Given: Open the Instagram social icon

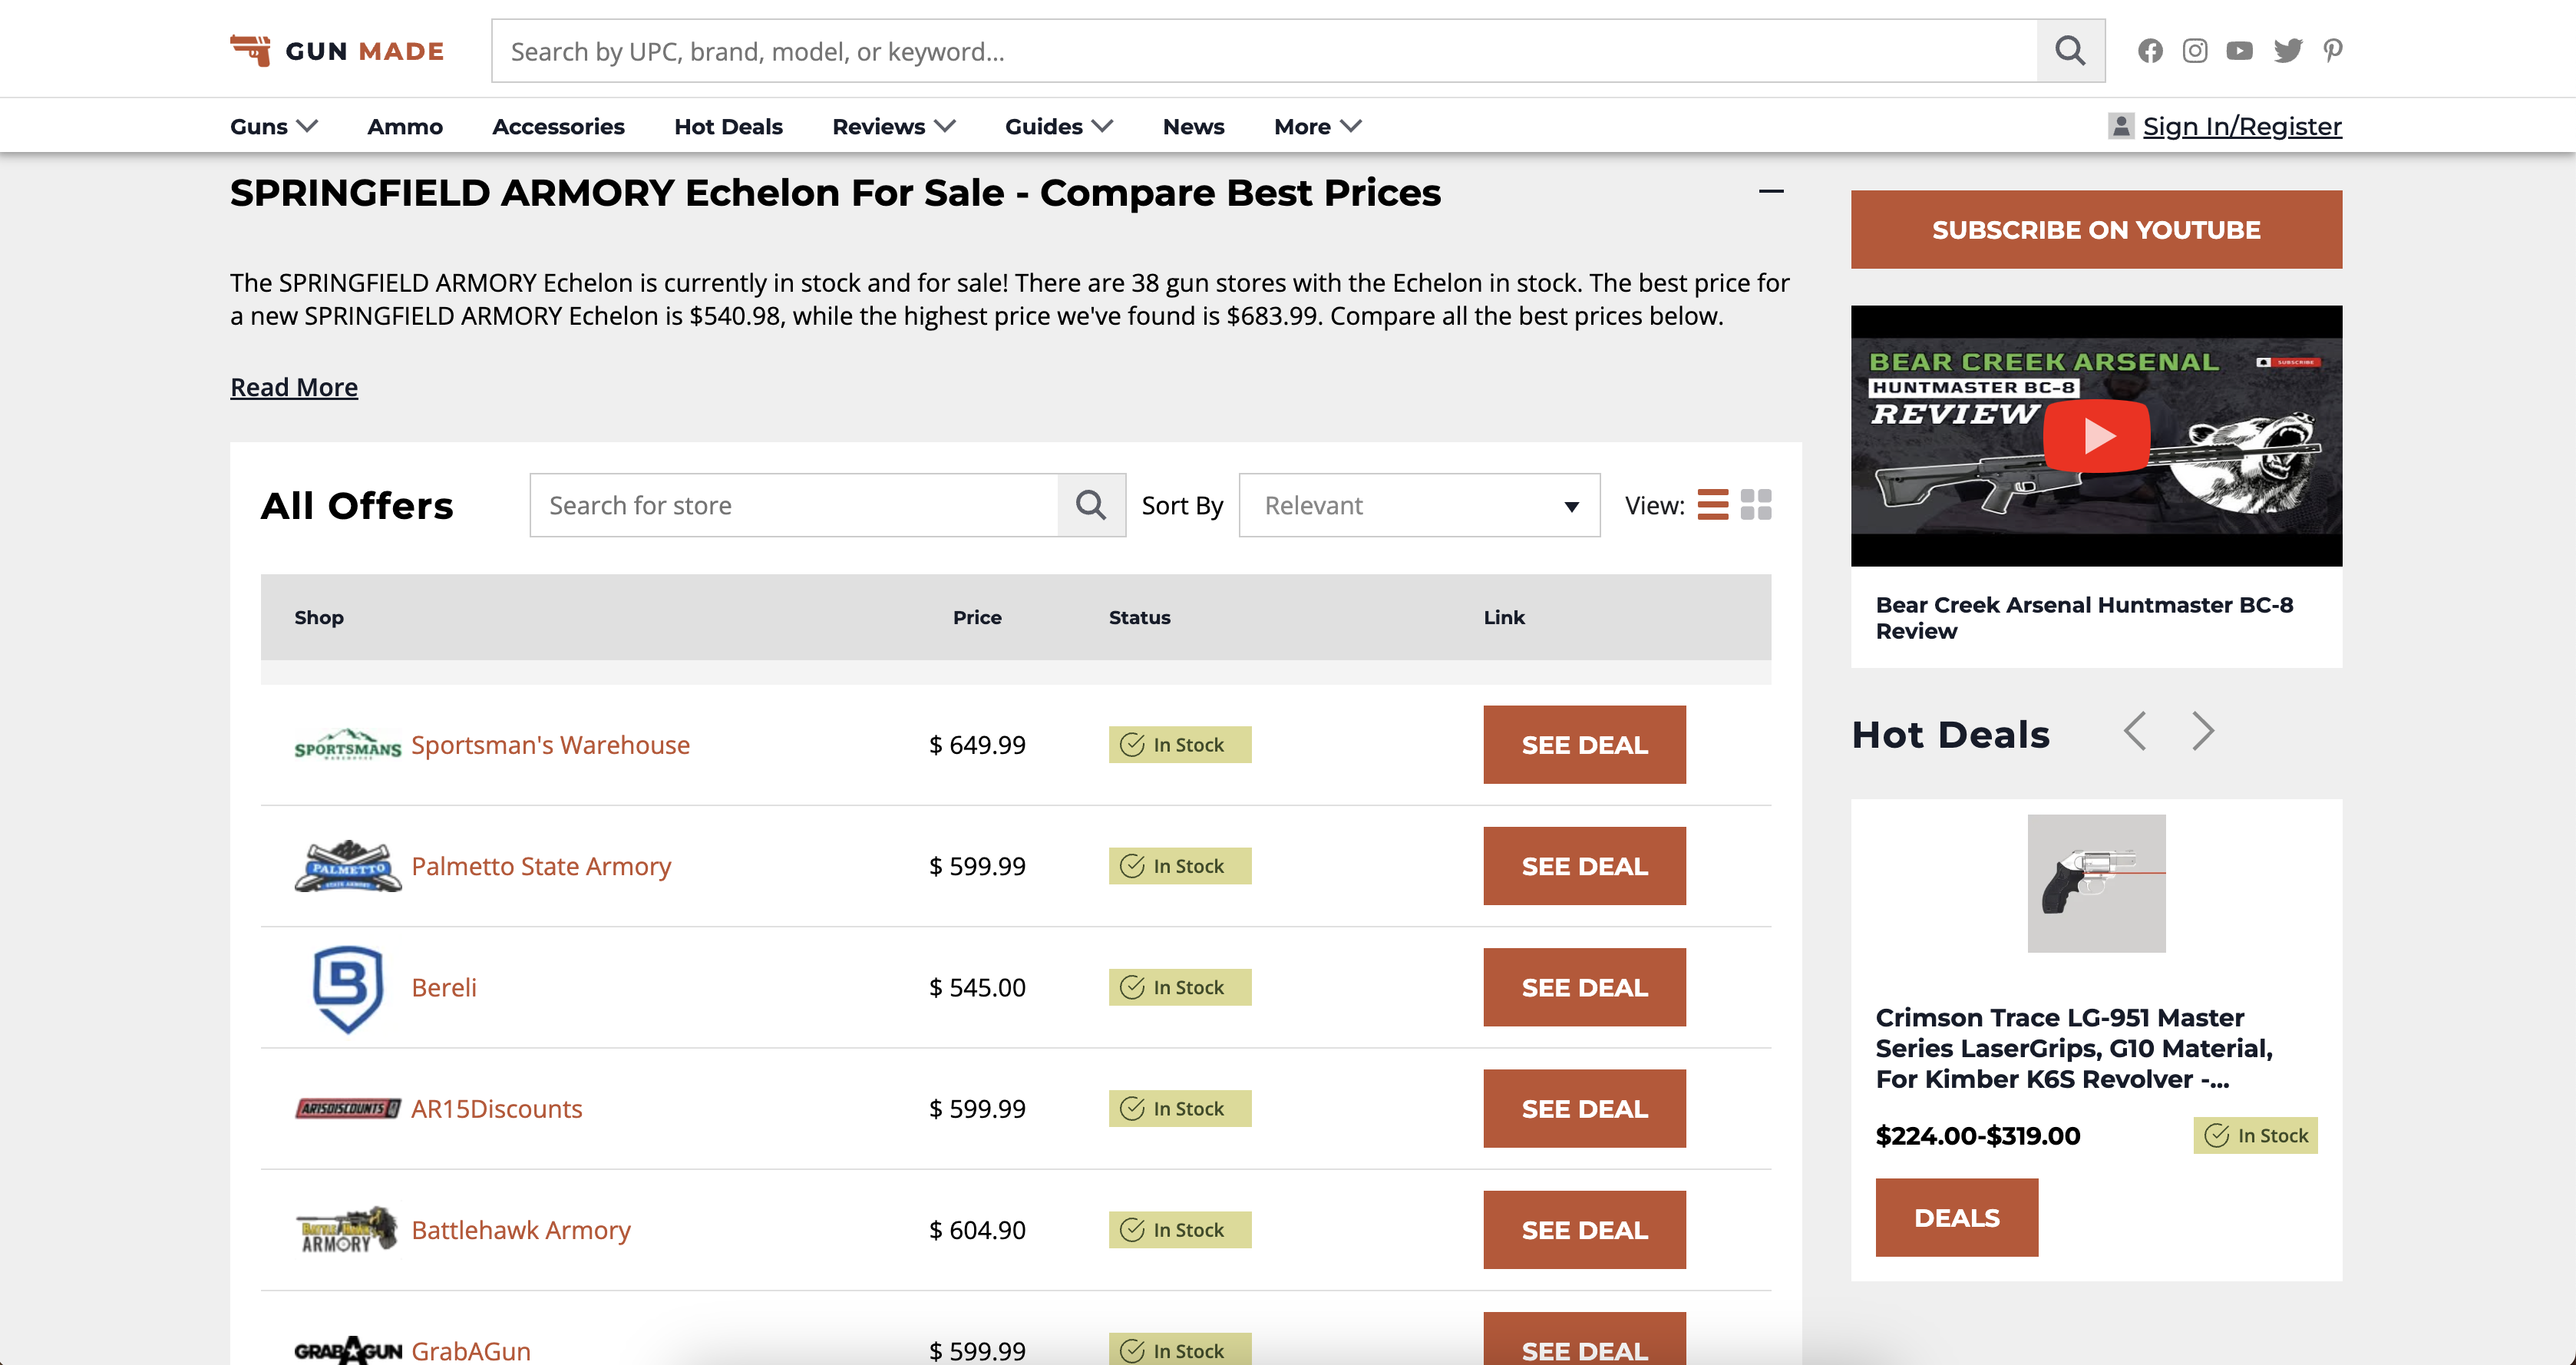Looking at the screenshot, I should 2195,51.
